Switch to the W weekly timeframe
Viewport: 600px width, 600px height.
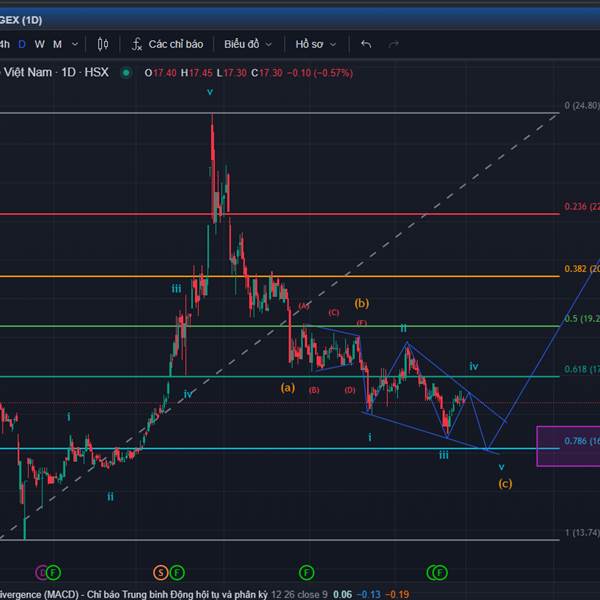pos(39,44)
